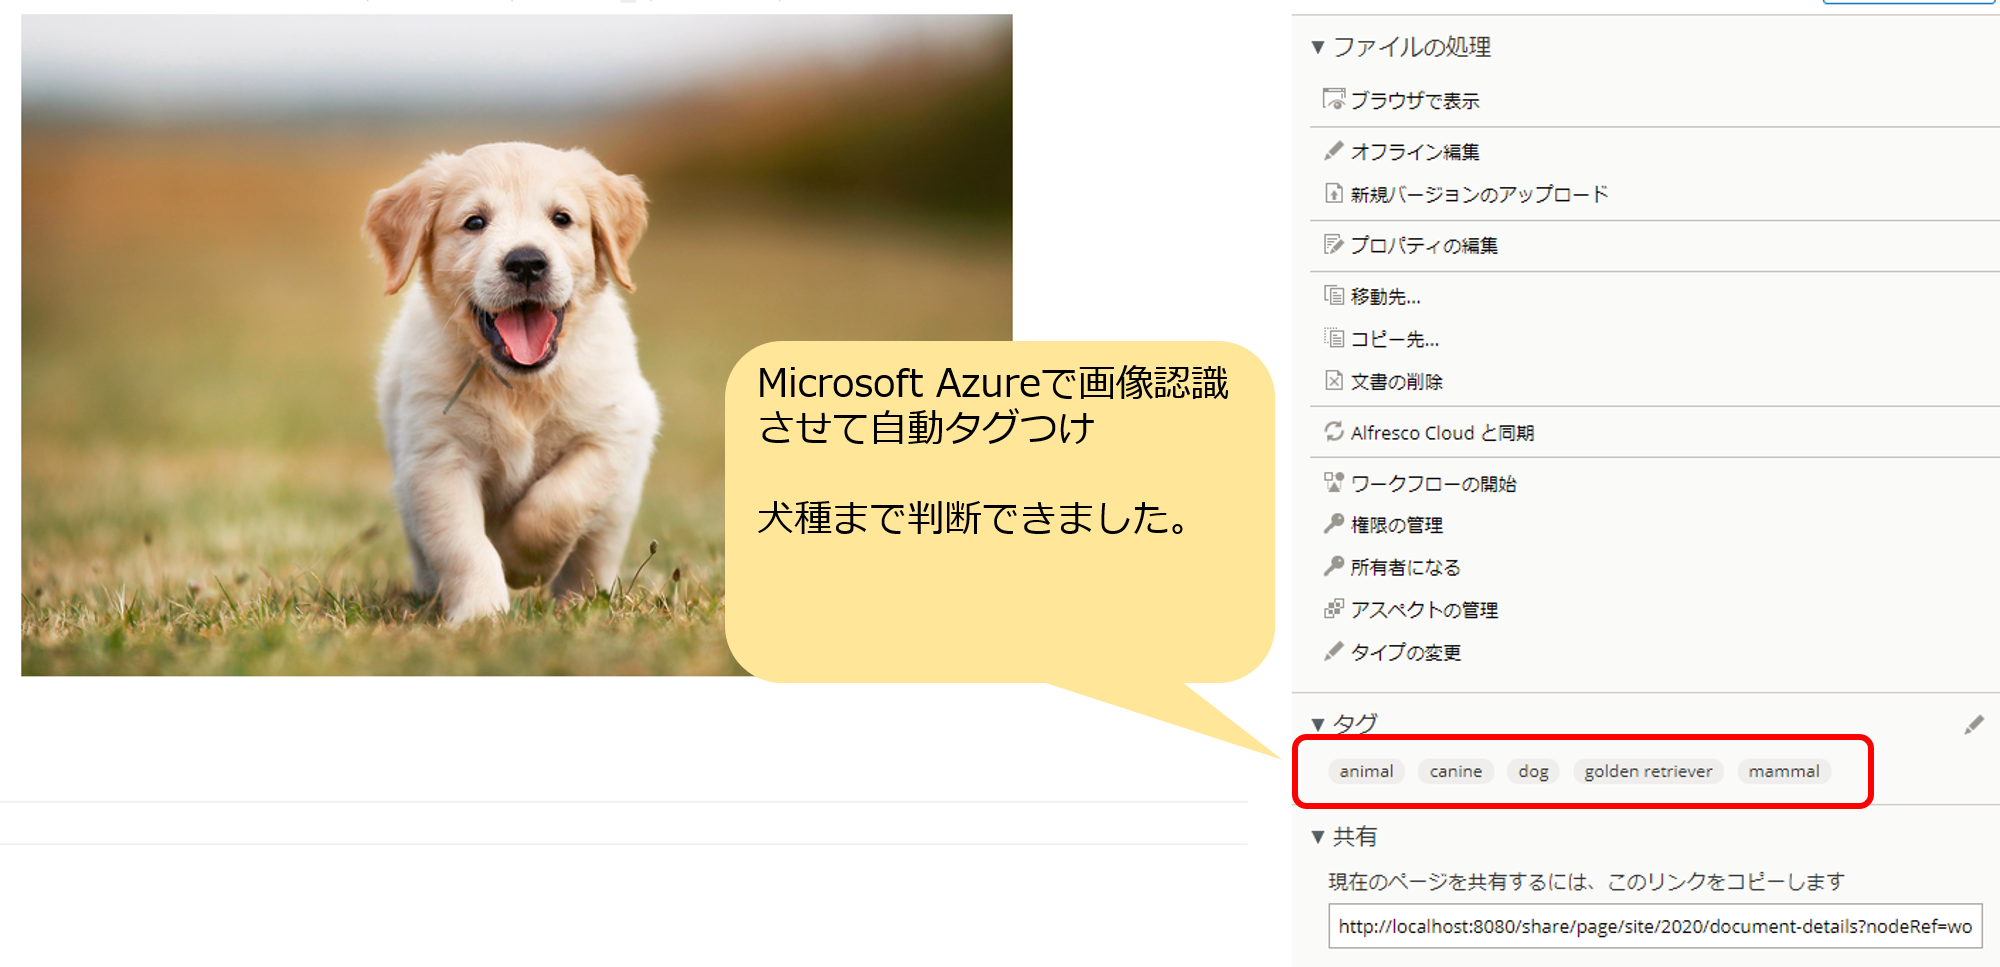The image size is (2000, 967).
Task: Select 文書の削除 action
Action: (x=1396, y=381)
